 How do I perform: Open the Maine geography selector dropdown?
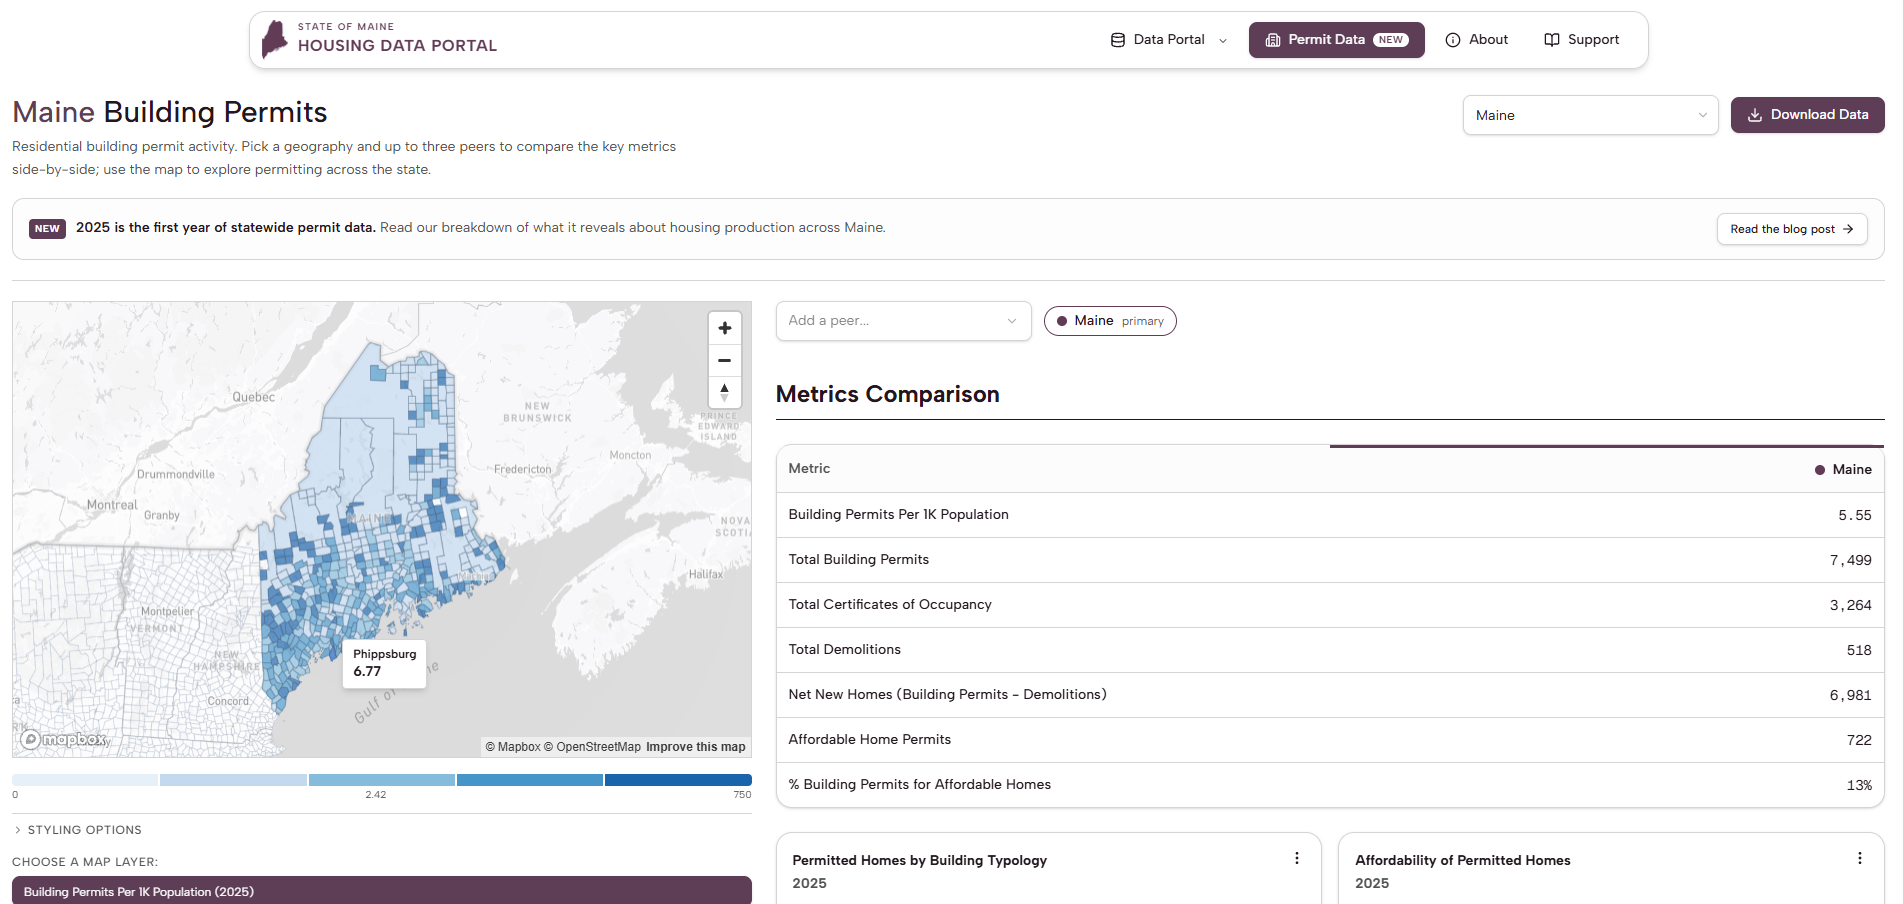point(1590,115)
